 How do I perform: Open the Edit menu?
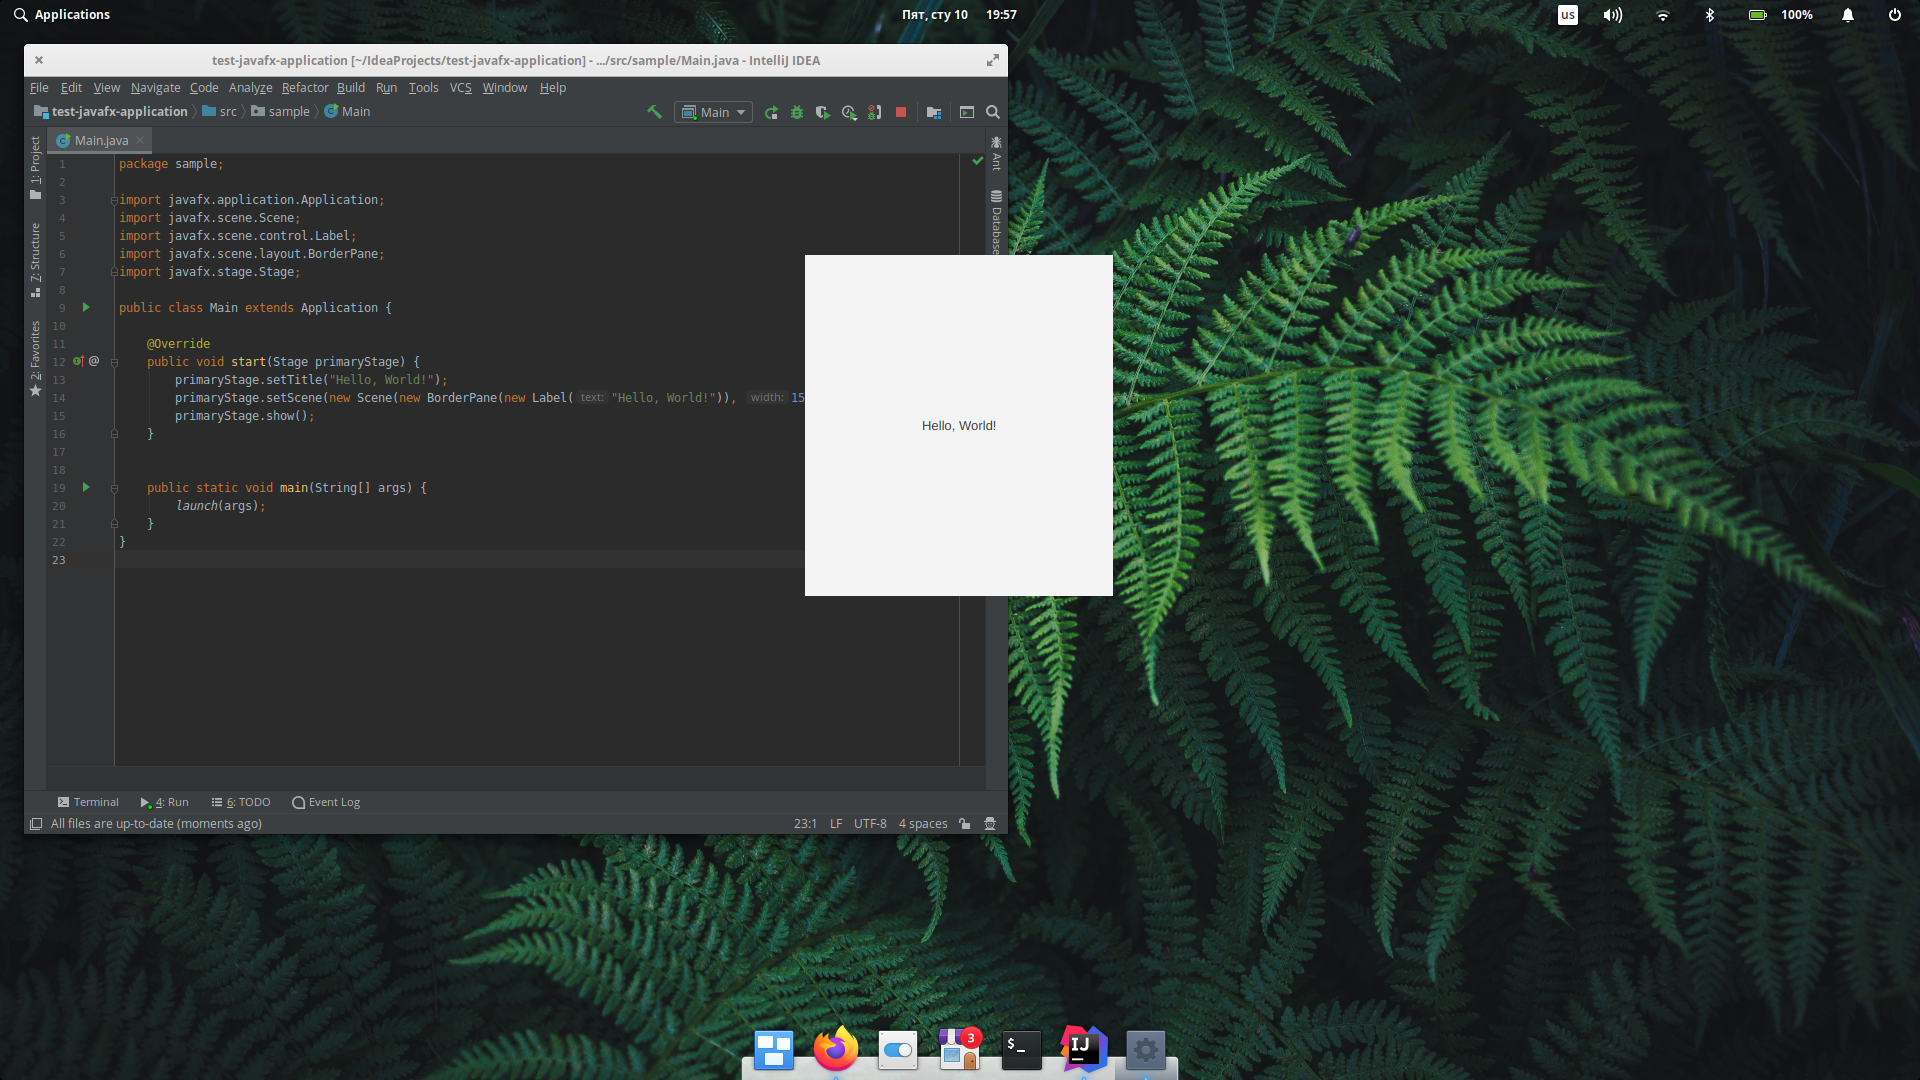[71, 88]
